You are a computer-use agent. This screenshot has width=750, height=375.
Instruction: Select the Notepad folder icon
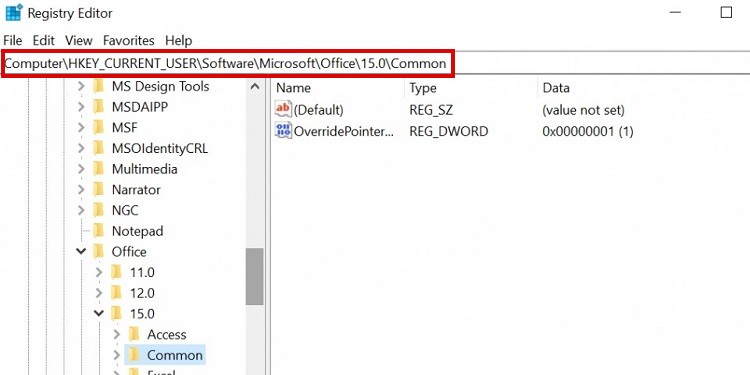pyautogui.click(x=99, y=231)
